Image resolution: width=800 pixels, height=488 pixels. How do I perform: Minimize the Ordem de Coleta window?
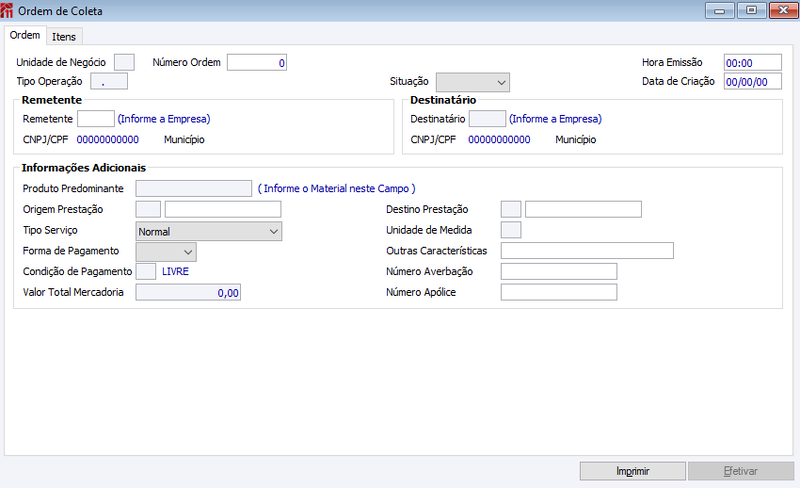[x=720, y=11]
